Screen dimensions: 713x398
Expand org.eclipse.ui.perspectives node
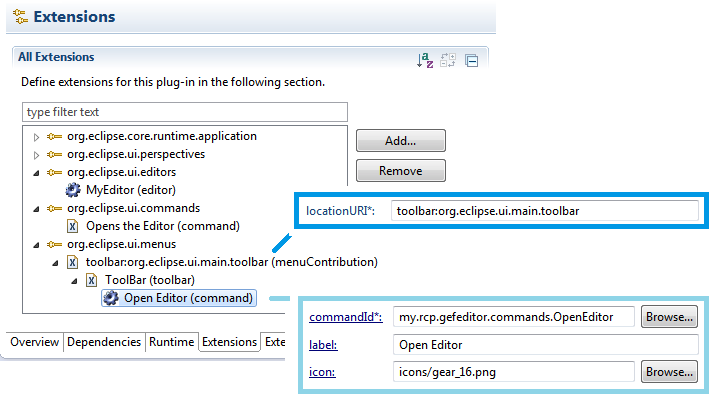[36, 155]
